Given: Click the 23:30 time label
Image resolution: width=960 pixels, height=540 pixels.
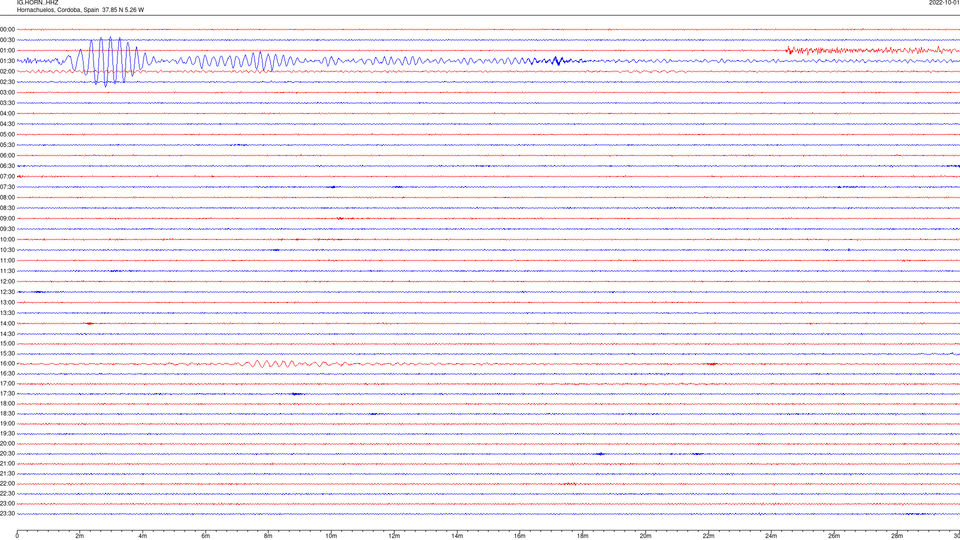Looking at the screenshot, I should coord(7,514).
